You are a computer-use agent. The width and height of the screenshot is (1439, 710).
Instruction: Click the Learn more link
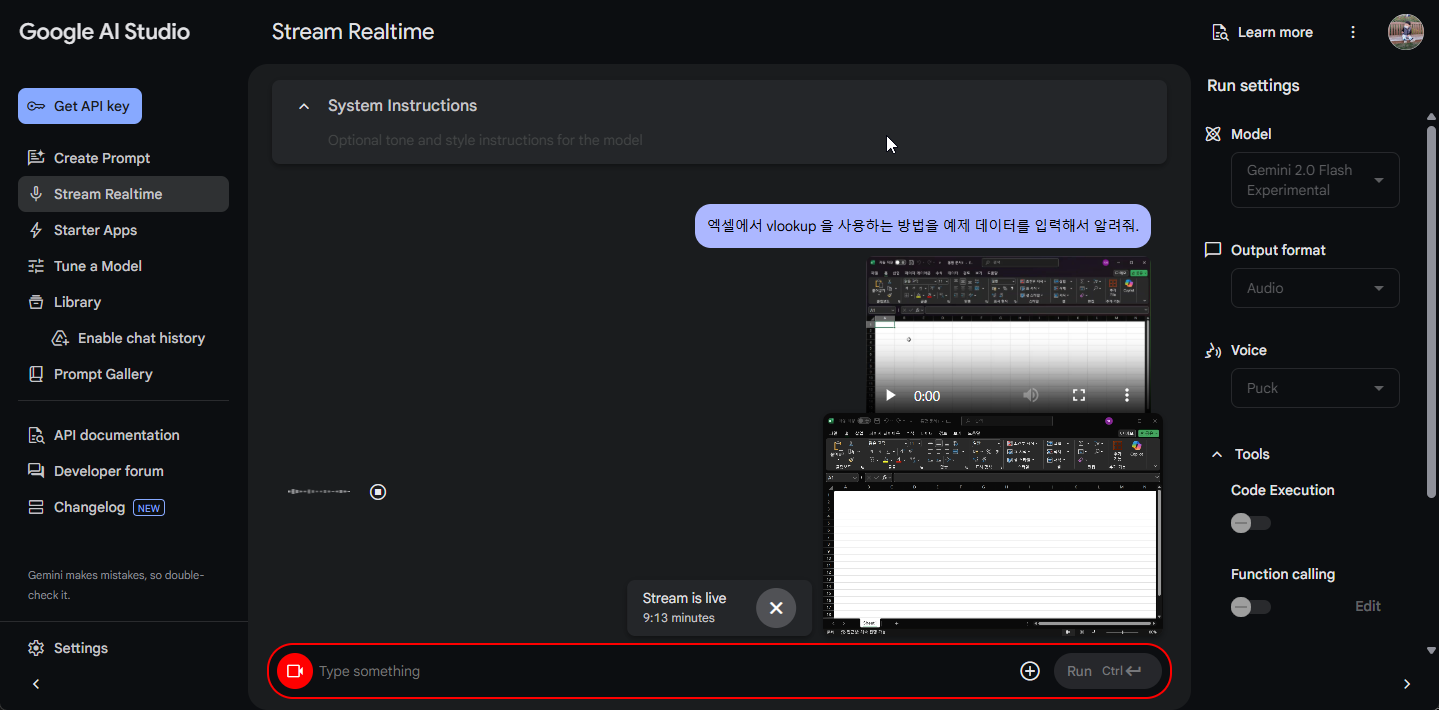pyautogui.click(x=1261, y=32)
